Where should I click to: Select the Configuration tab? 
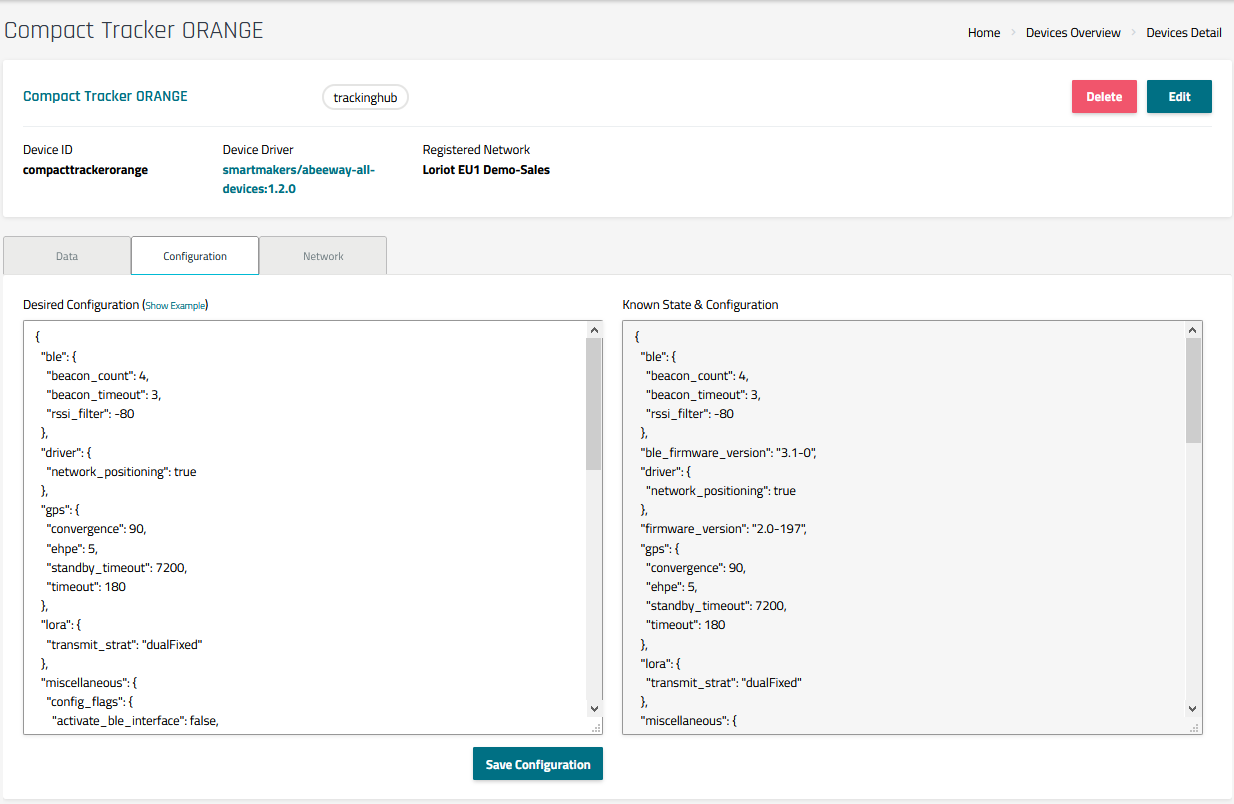(x=195, y=256)
